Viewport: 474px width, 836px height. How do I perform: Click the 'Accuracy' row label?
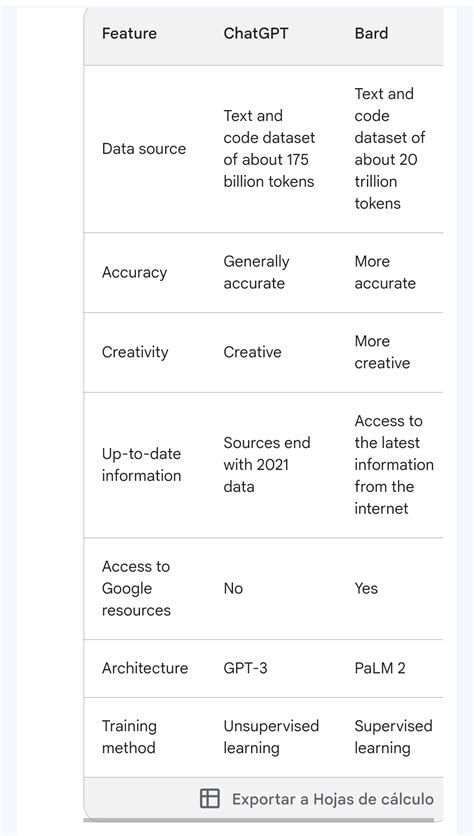click(134, 272)
